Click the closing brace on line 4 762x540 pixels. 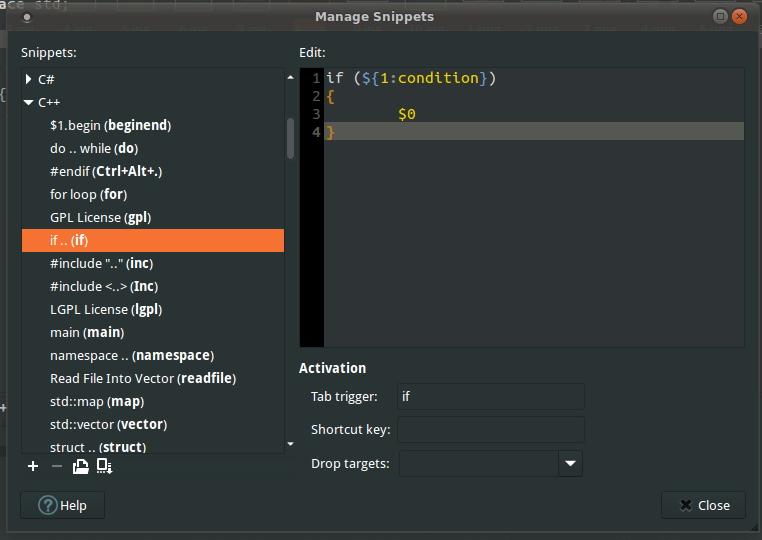[330, 132]
